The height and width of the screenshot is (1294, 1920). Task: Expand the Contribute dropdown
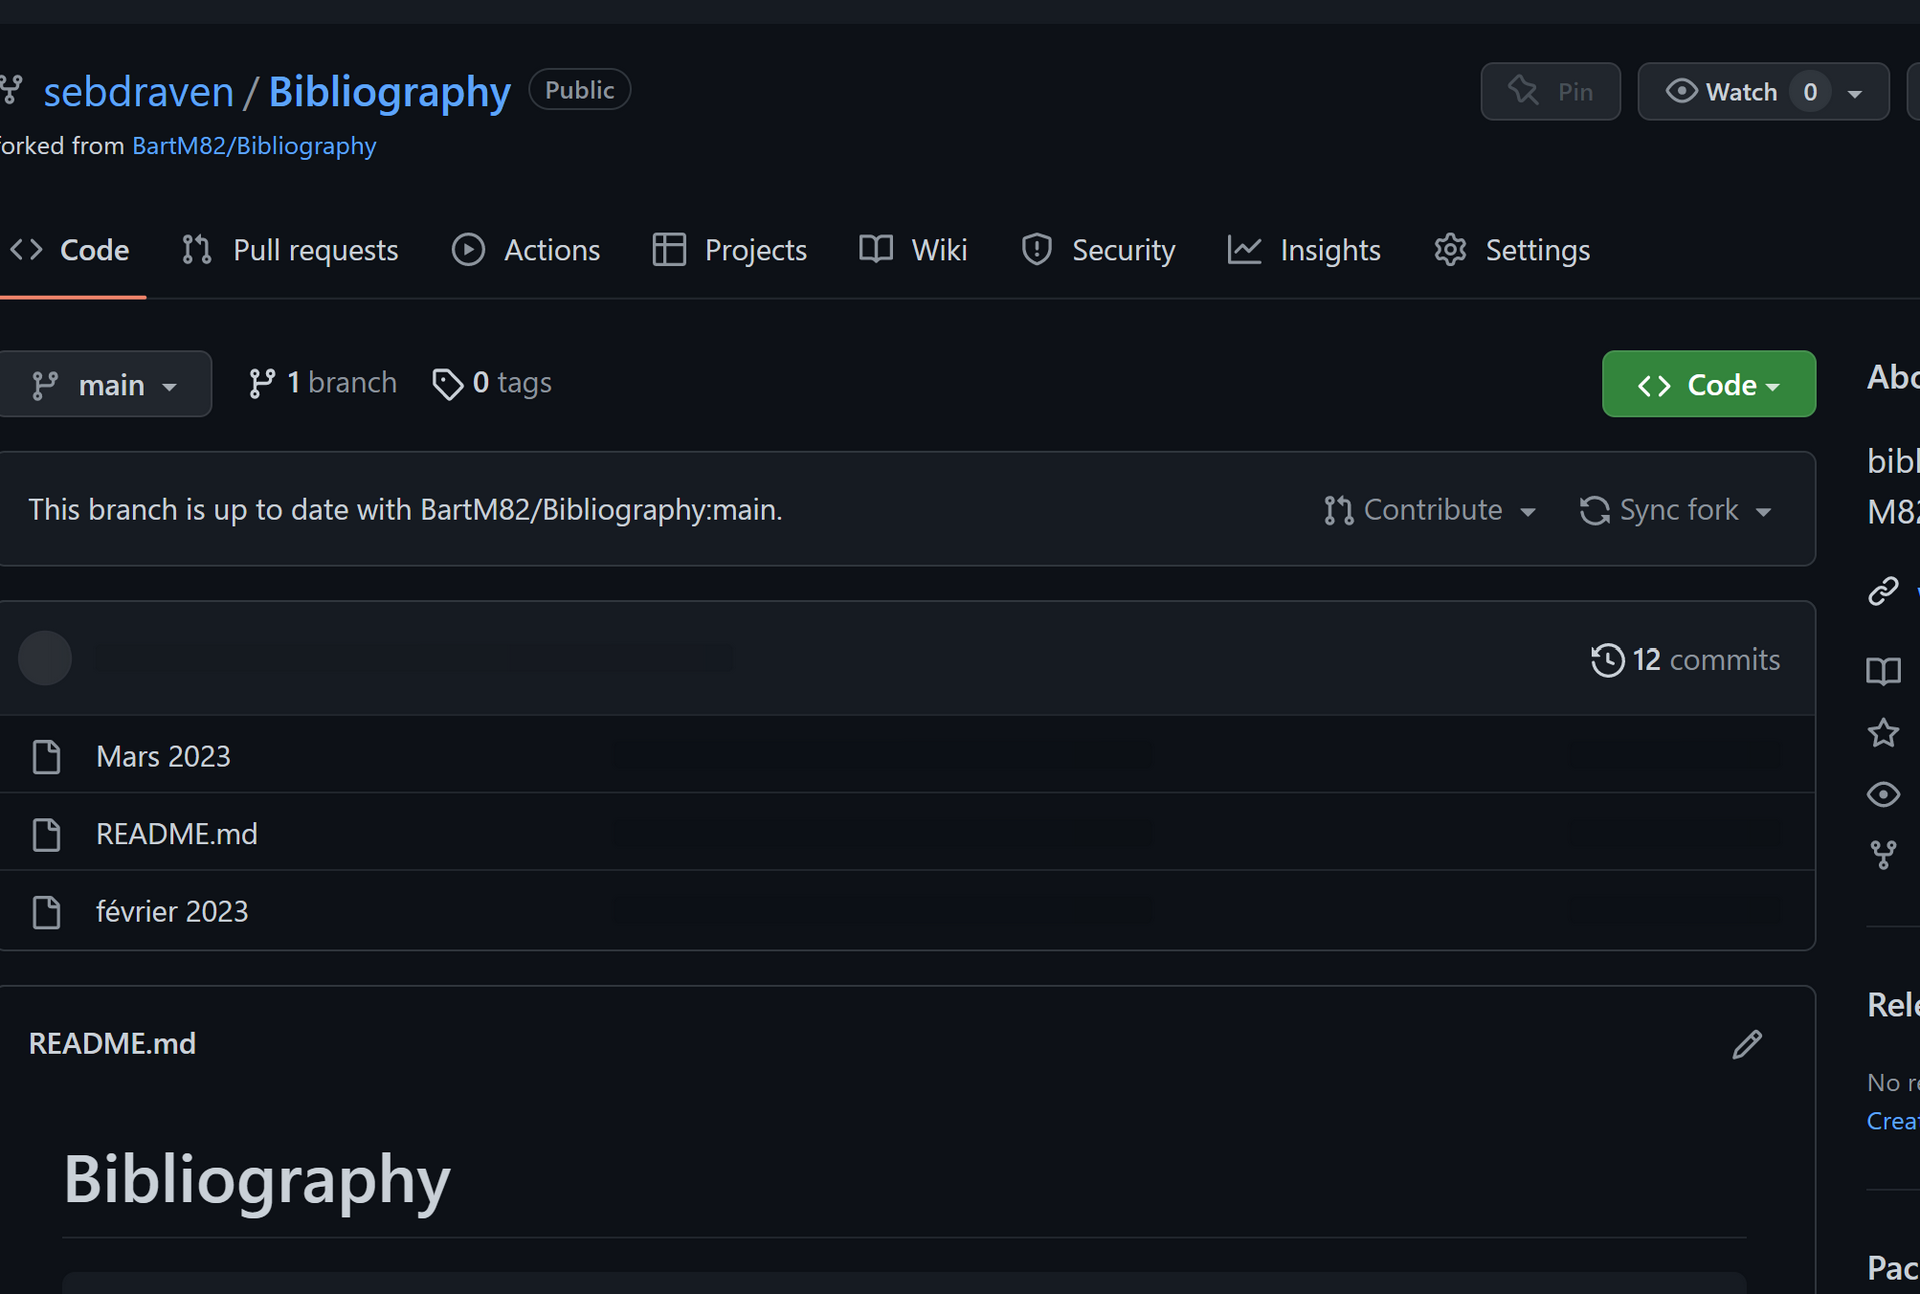click(x=1430, y=510)
